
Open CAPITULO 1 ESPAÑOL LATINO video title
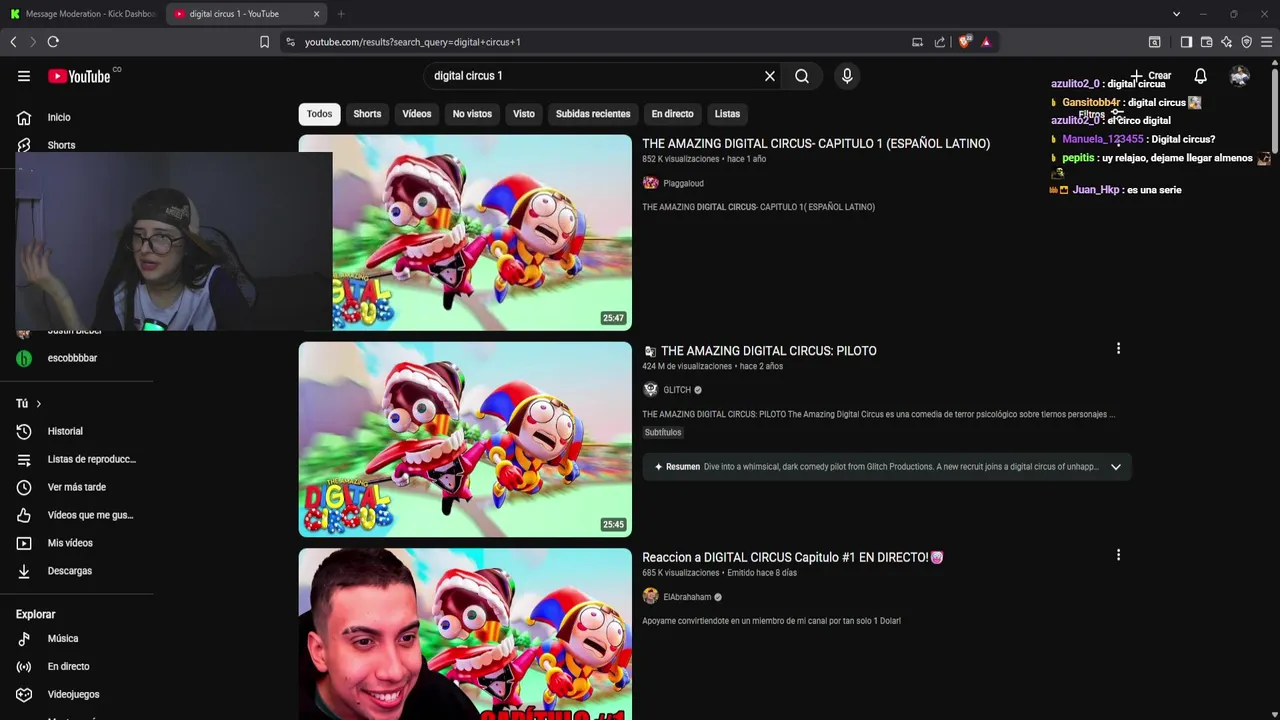pyautogui.click(x=816, y=144)
